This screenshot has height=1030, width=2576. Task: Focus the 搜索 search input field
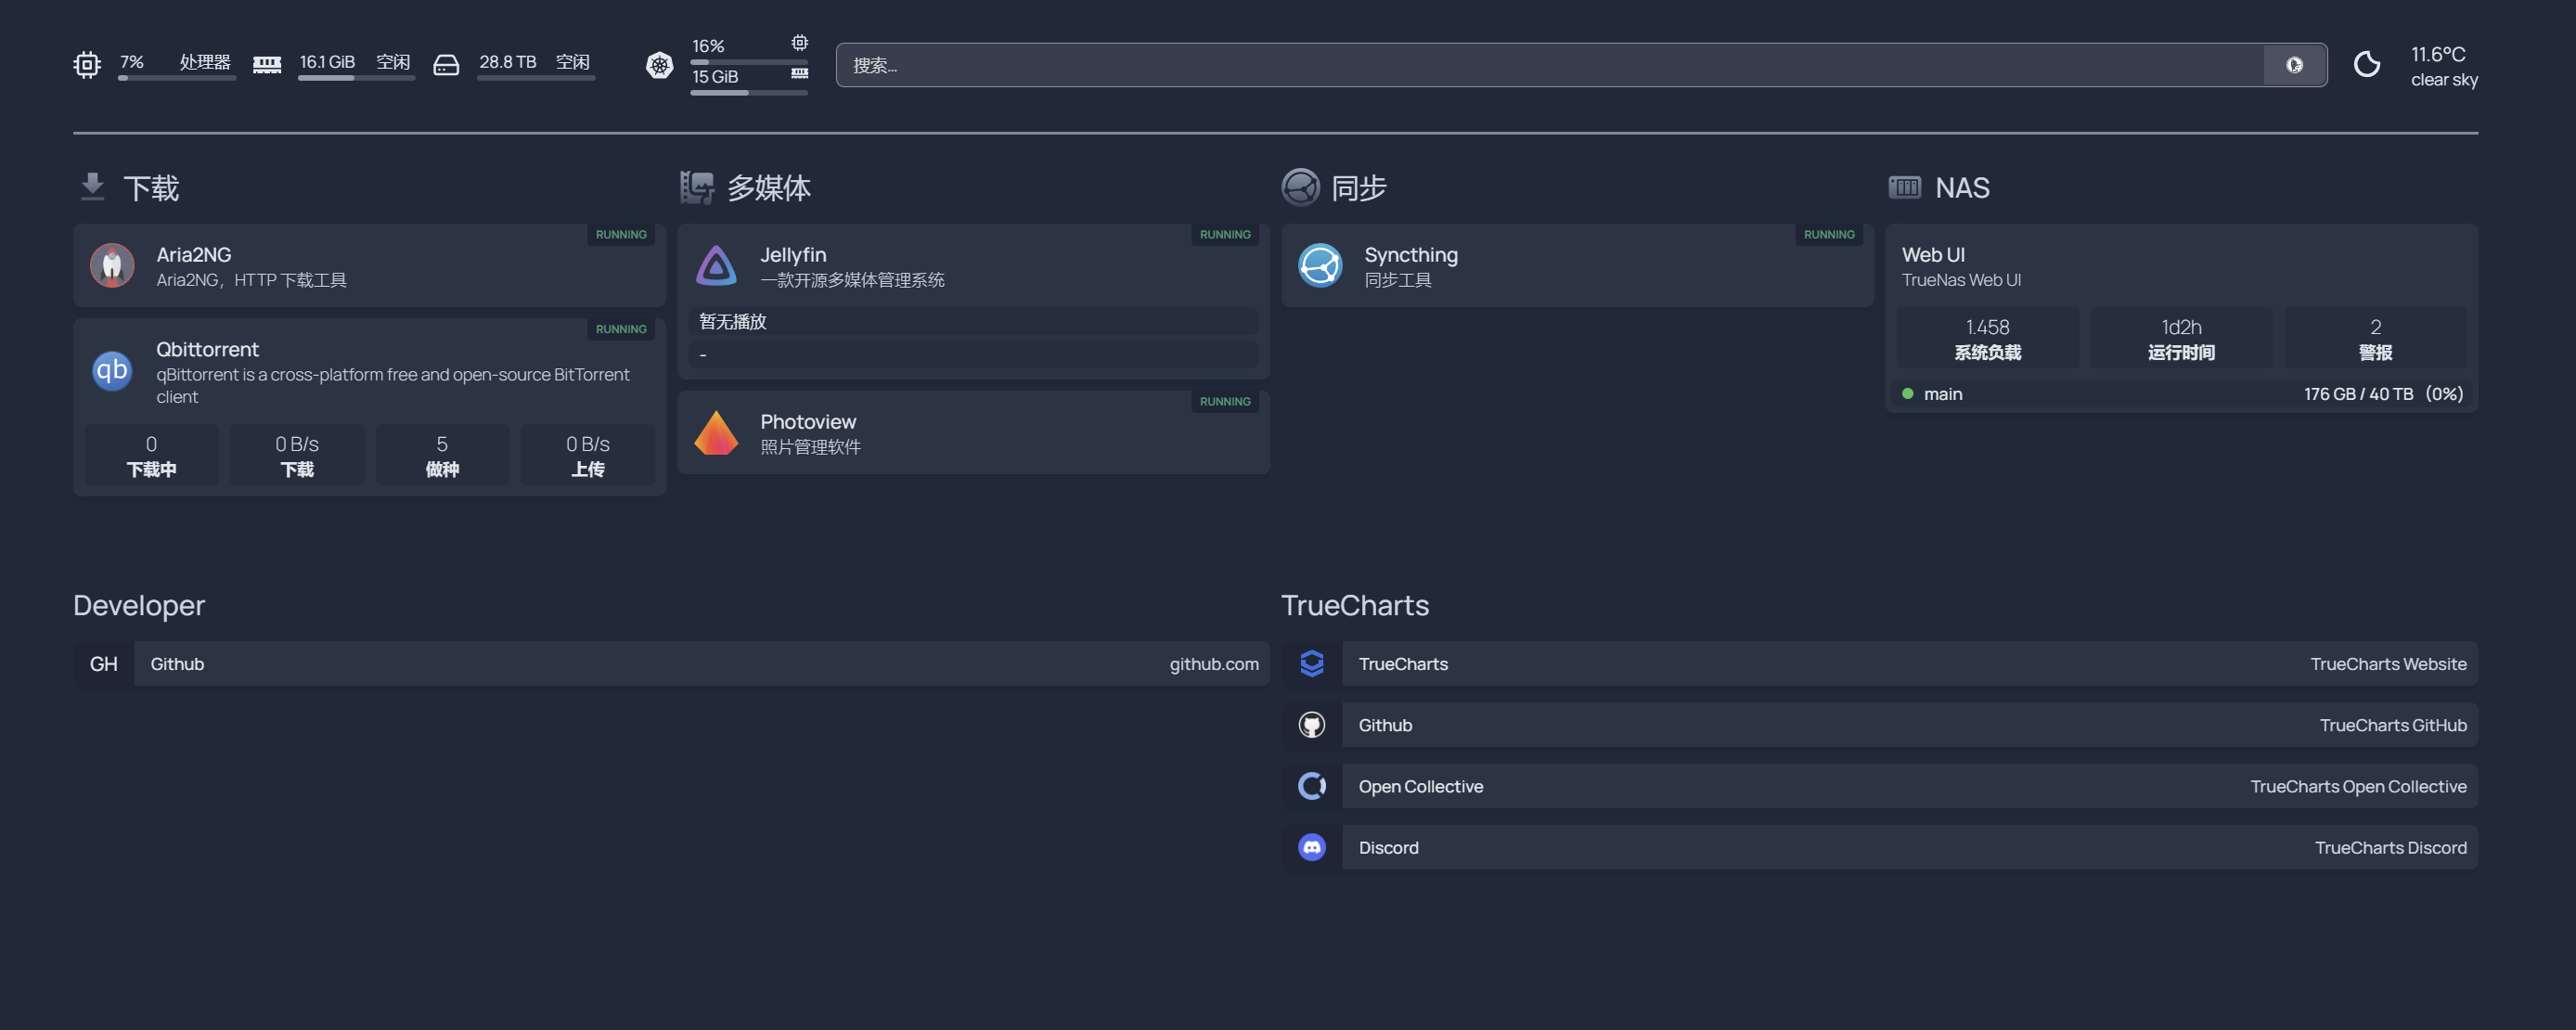[x=1550, y=65]
